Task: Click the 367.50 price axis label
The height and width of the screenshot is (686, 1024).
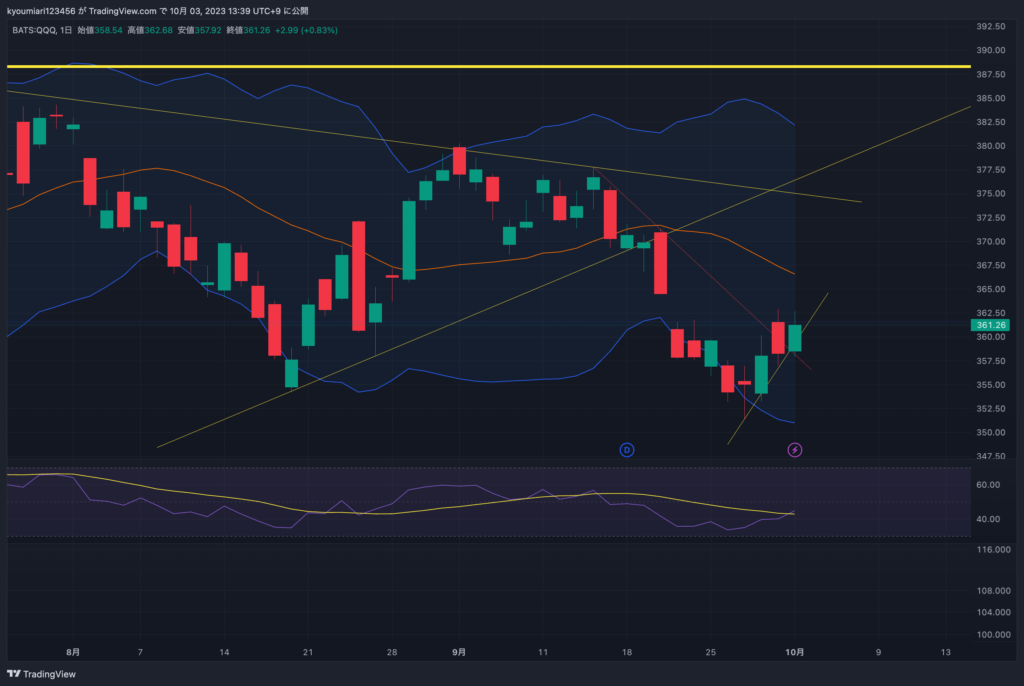Action: 991,265
